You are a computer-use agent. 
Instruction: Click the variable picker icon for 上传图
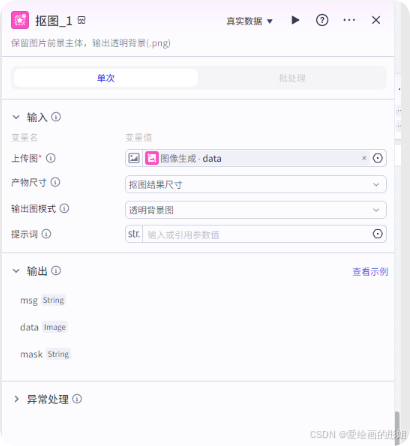[377, 158]
